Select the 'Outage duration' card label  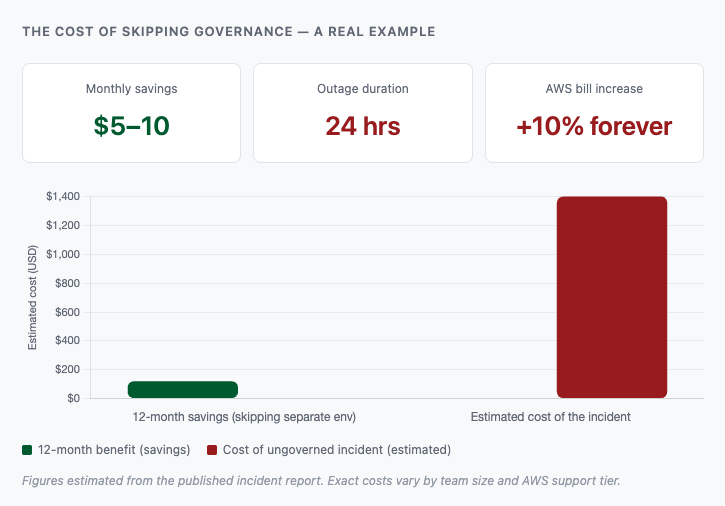pos(362,89)
